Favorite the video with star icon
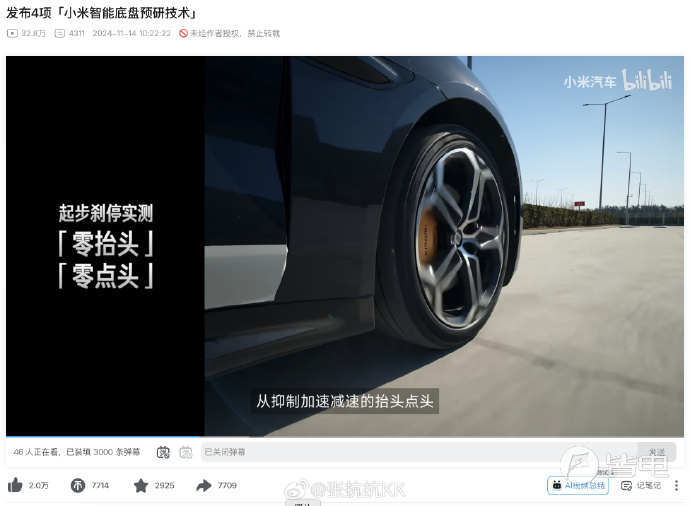The image size is (690, 506). tap(141, 485)
